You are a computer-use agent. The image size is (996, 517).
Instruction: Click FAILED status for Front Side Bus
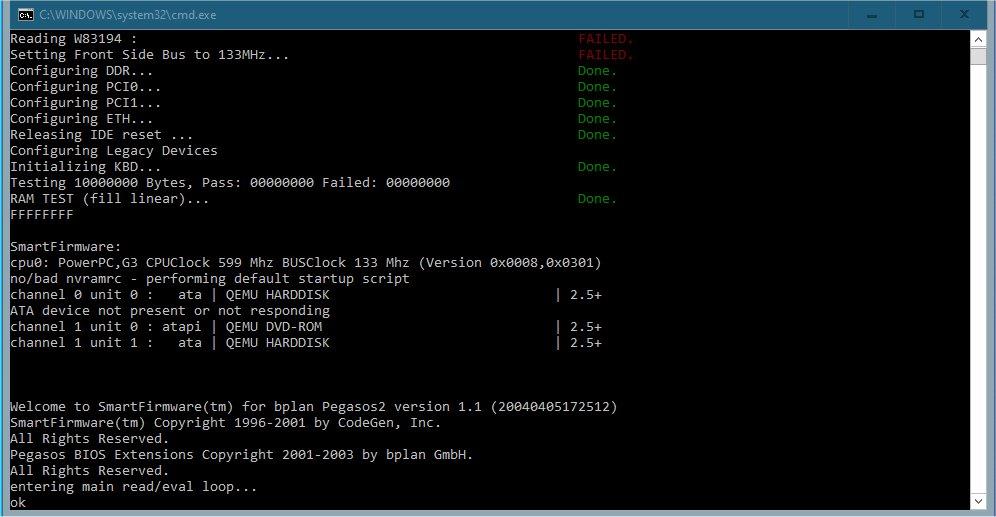(605, 55)
